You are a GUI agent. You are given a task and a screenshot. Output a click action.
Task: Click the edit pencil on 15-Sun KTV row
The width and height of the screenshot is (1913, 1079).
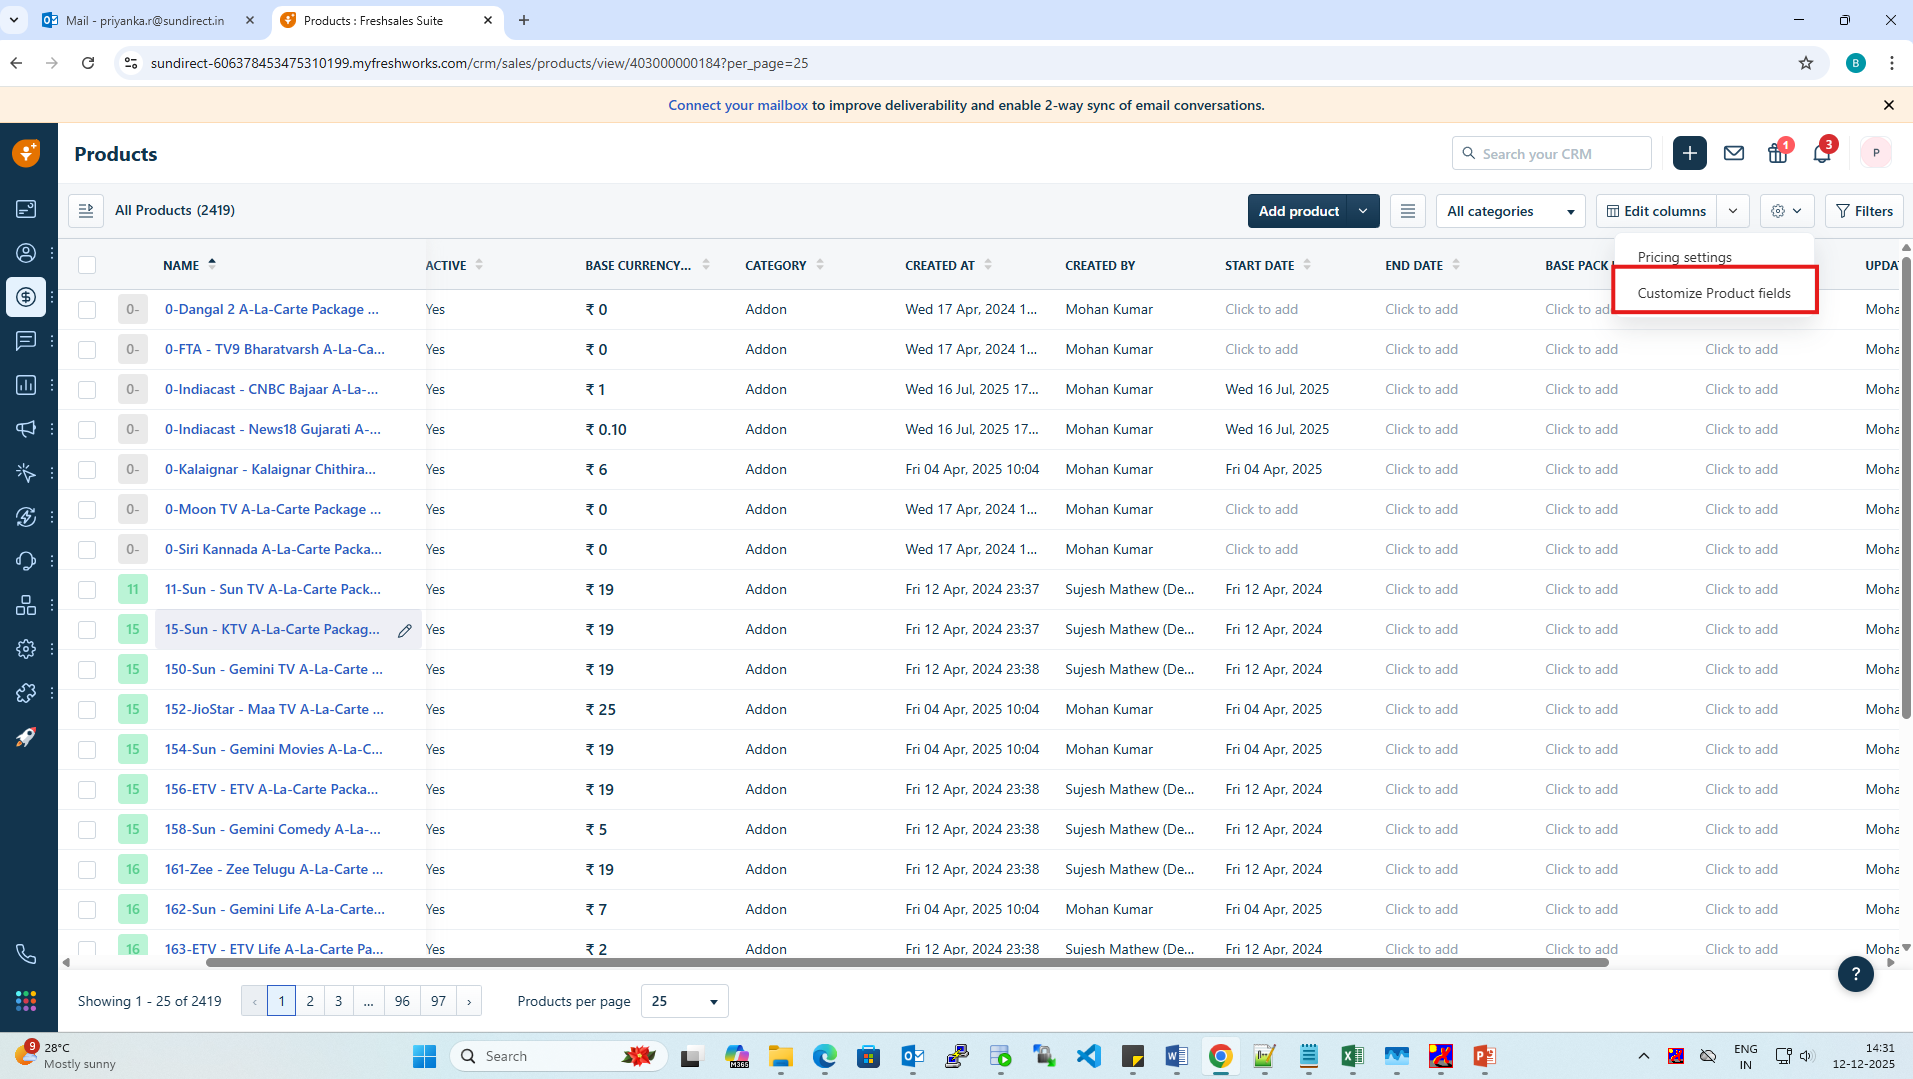(x=405, y=630)
